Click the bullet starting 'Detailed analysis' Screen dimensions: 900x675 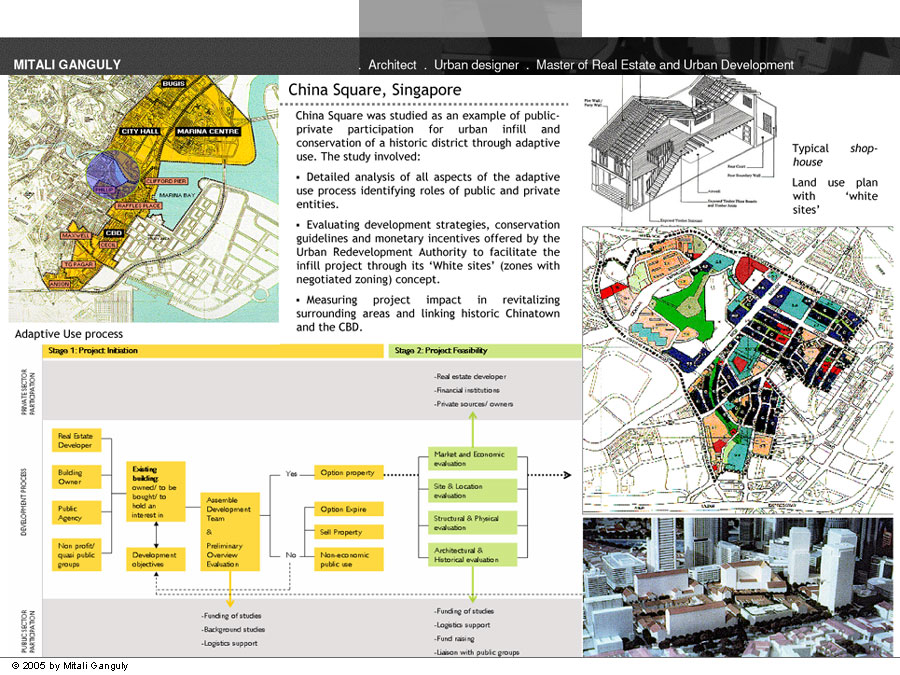click(x=428, y=191)
